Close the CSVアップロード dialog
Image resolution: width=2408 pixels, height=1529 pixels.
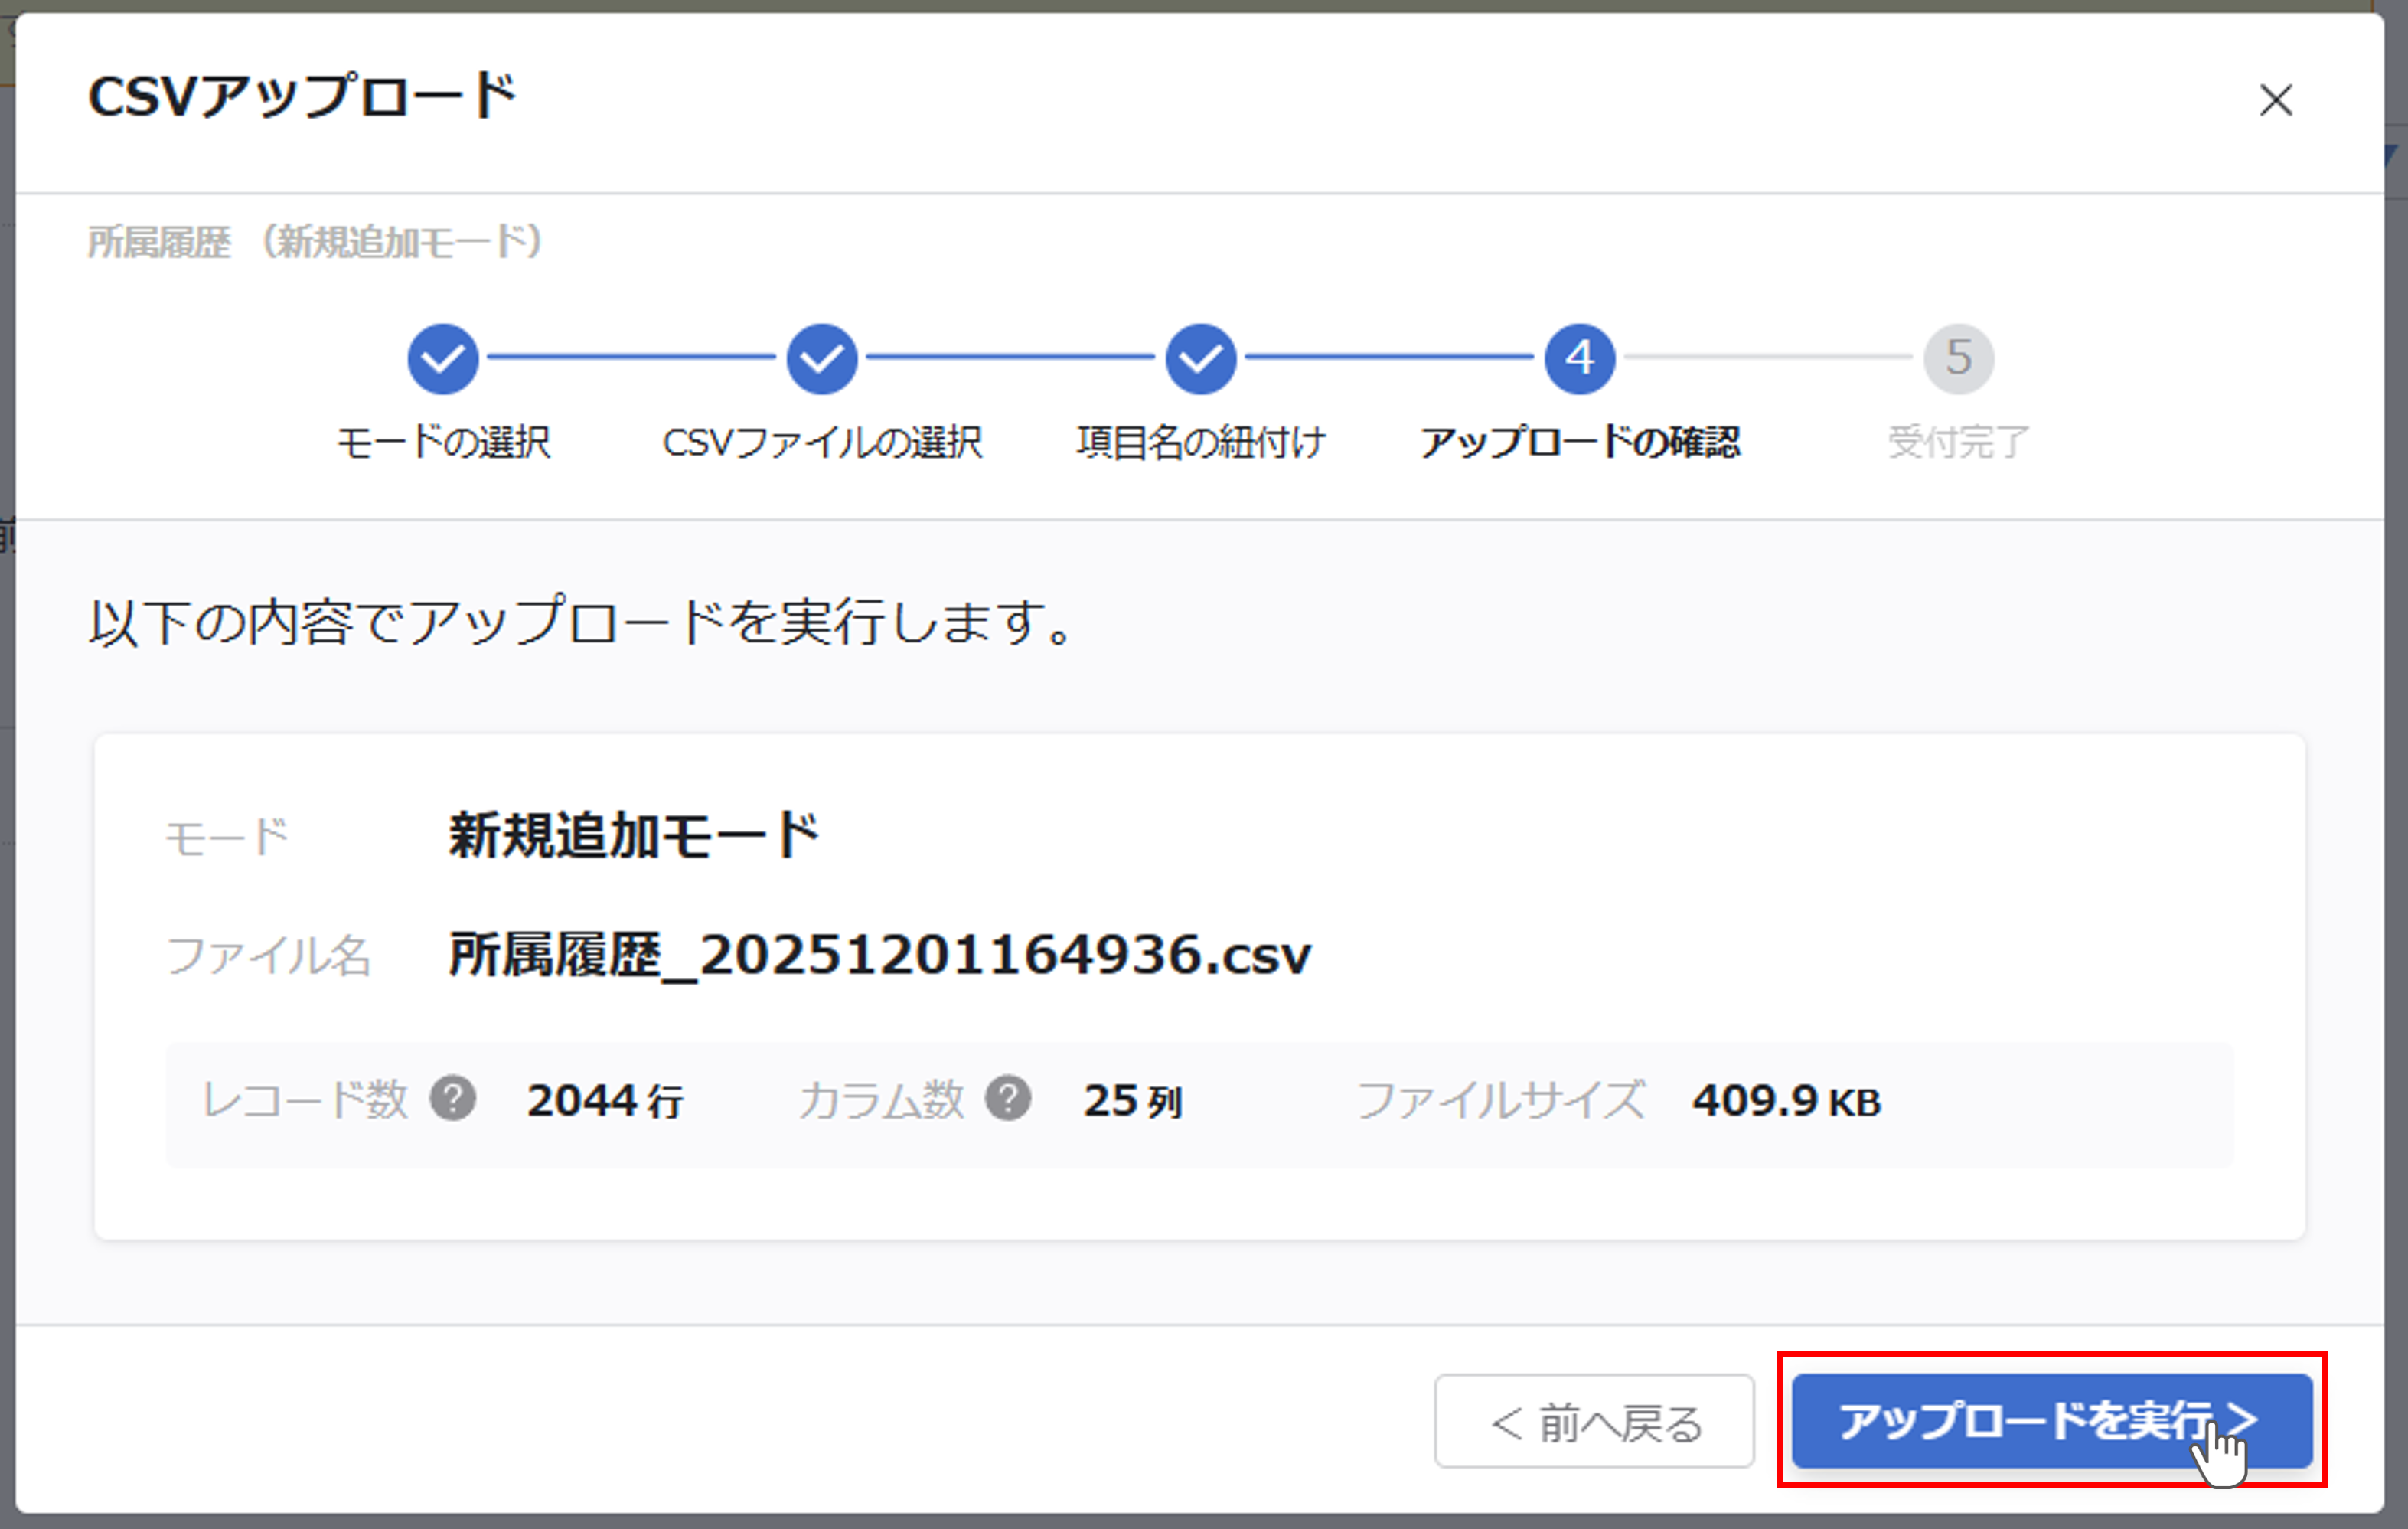(2276, 100)
